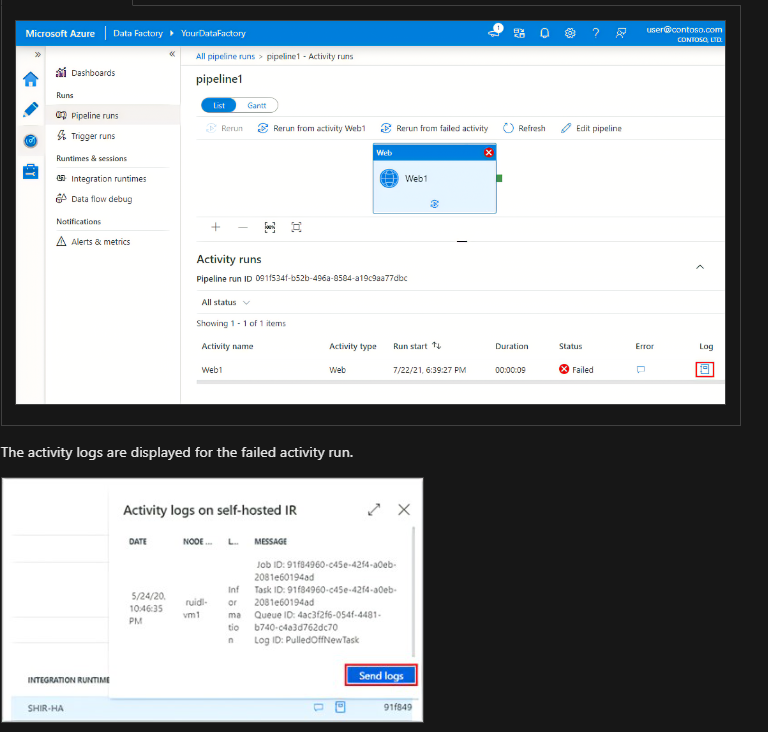Open Integration runtimes menu item
768x732 pixels.
(x=101, y=178)
